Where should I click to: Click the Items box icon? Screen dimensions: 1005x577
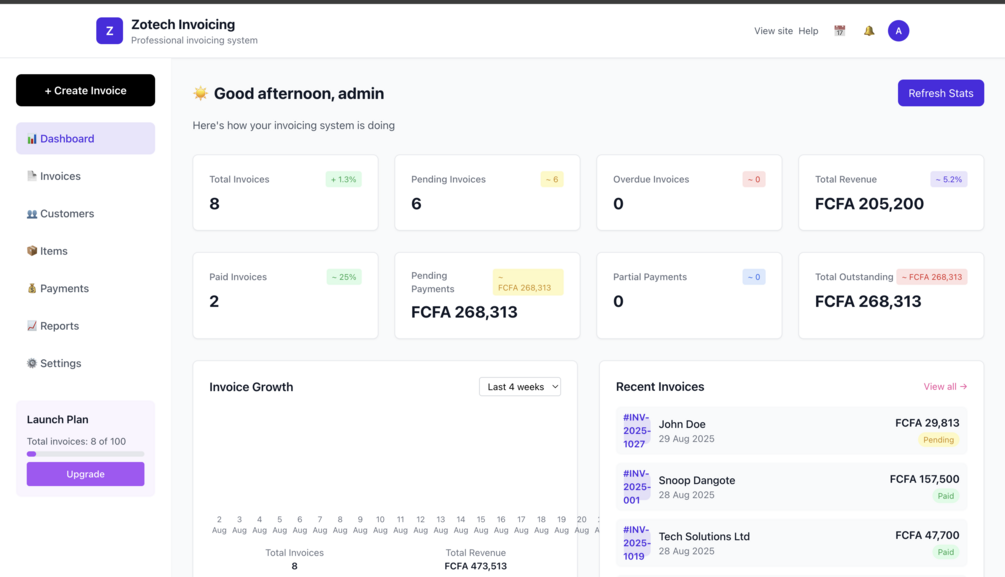pos(31,251)
